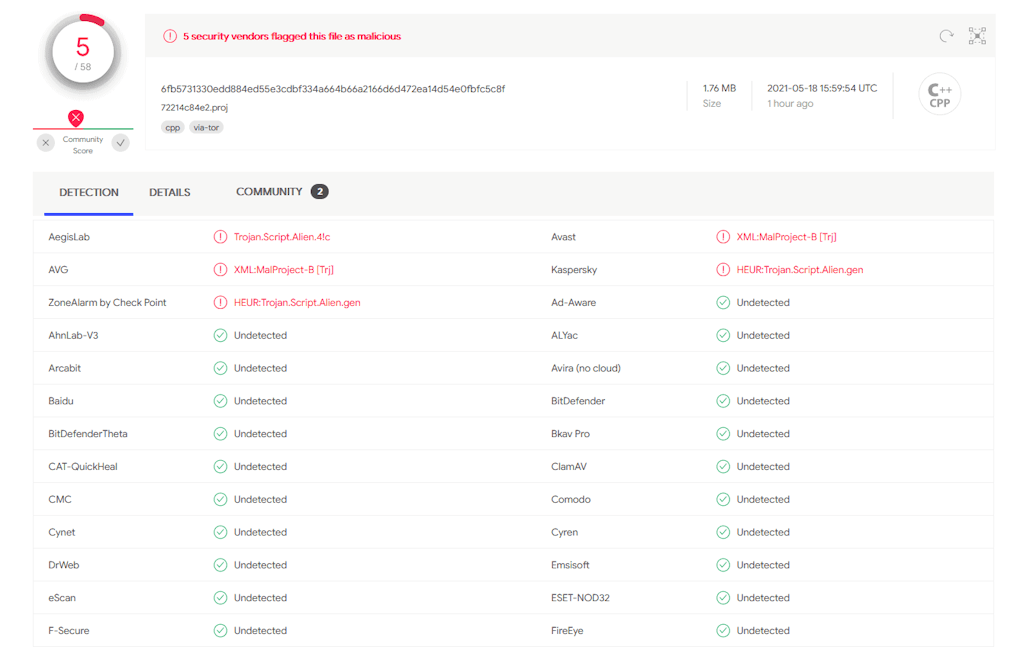Image resolution: width=1024 pixels, height=647 pixels.
Task: Click the C++ CPP file type icon
Action: coord(940,95)
